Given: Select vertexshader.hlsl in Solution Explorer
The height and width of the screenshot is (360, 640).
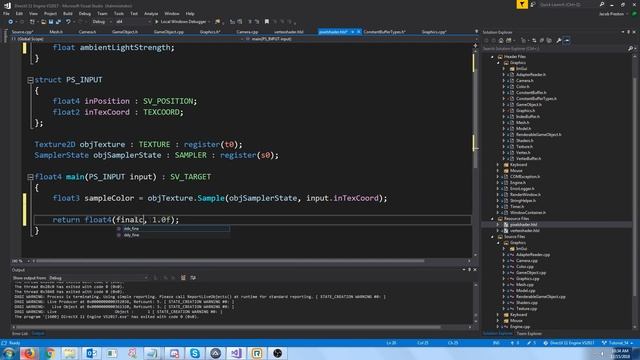Looking at the screenshot, I should [x=524, y=231].
